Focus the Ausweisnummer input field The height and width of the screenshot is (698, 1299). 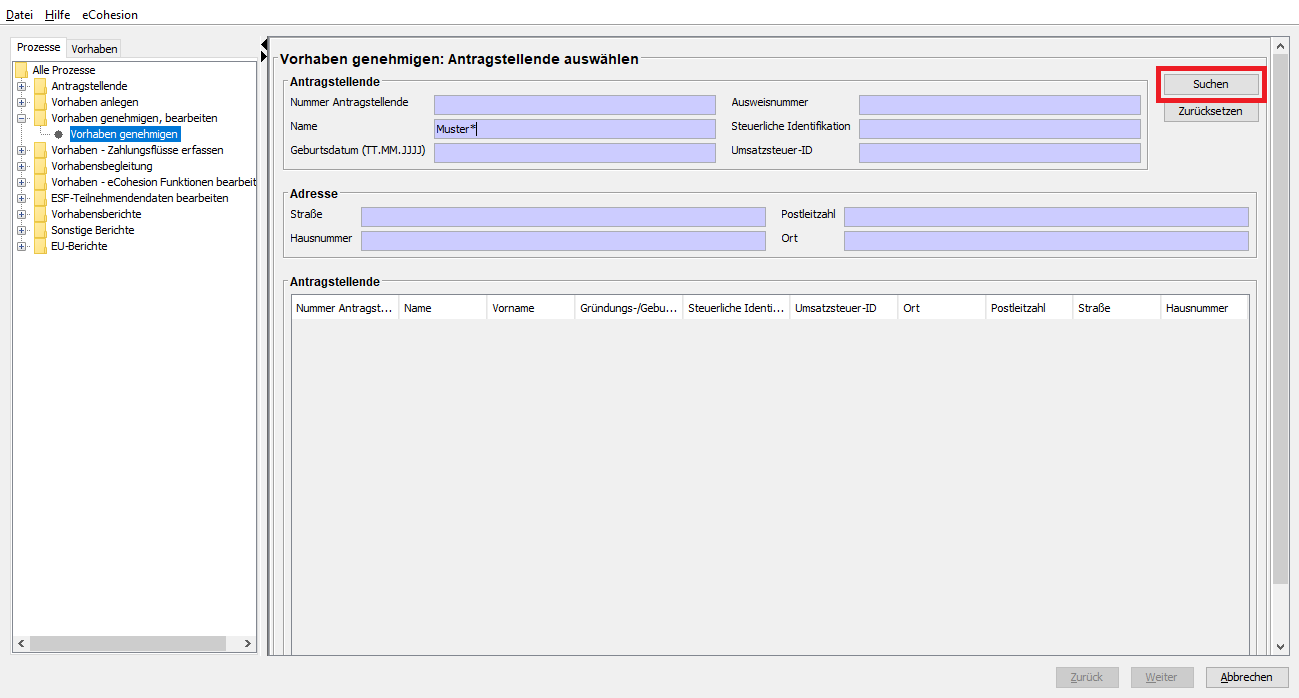click(1000, 105)
